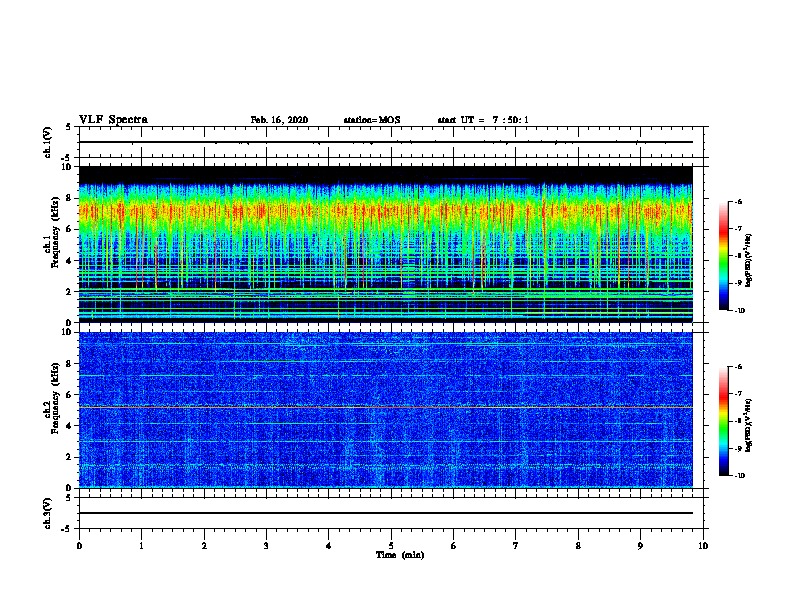Click the time axis tick label "8"
Viewport: 792px width, 612px height.
578,545
